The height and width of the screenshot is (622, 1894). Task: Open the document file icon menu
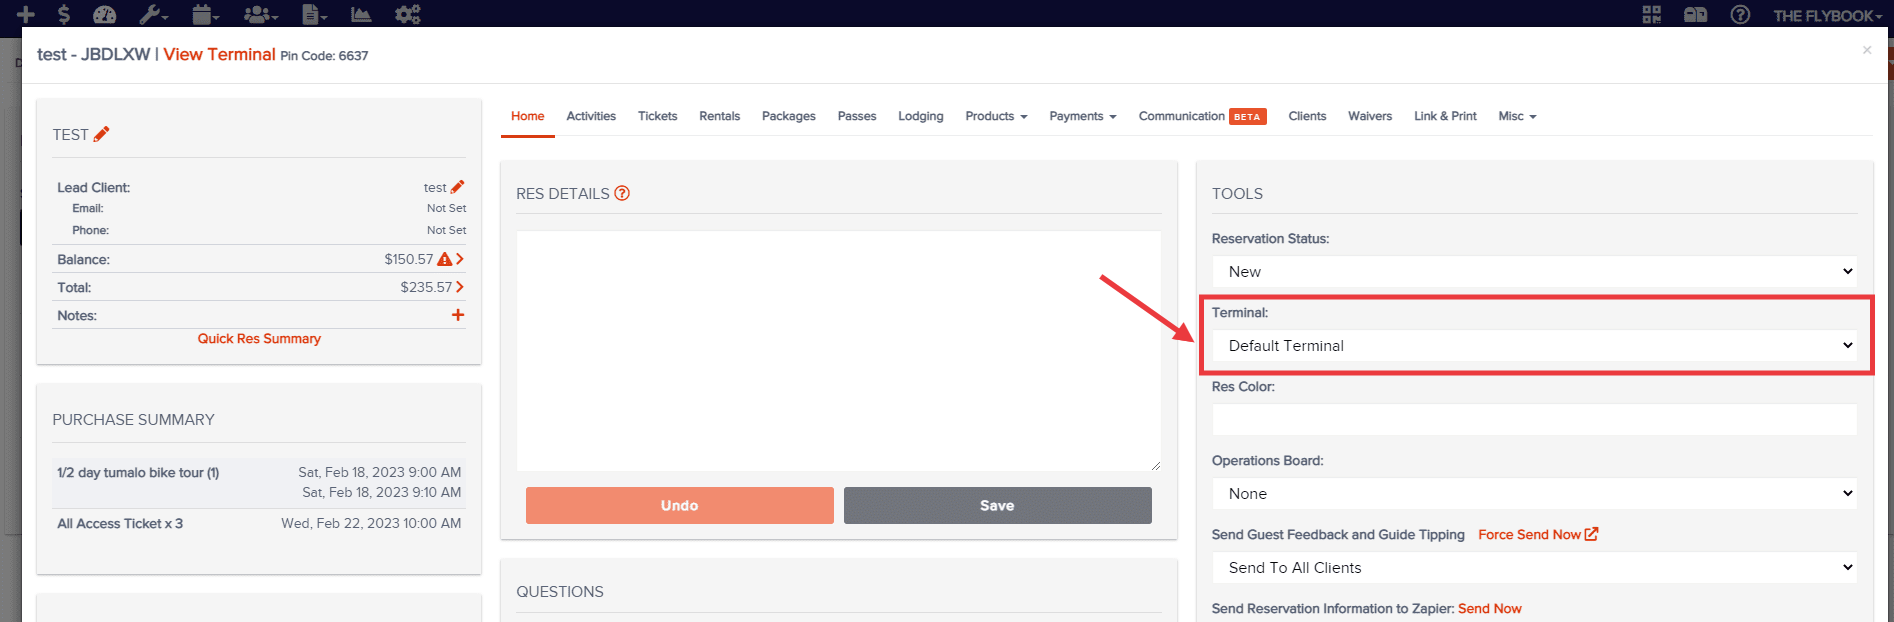point(314,14)
